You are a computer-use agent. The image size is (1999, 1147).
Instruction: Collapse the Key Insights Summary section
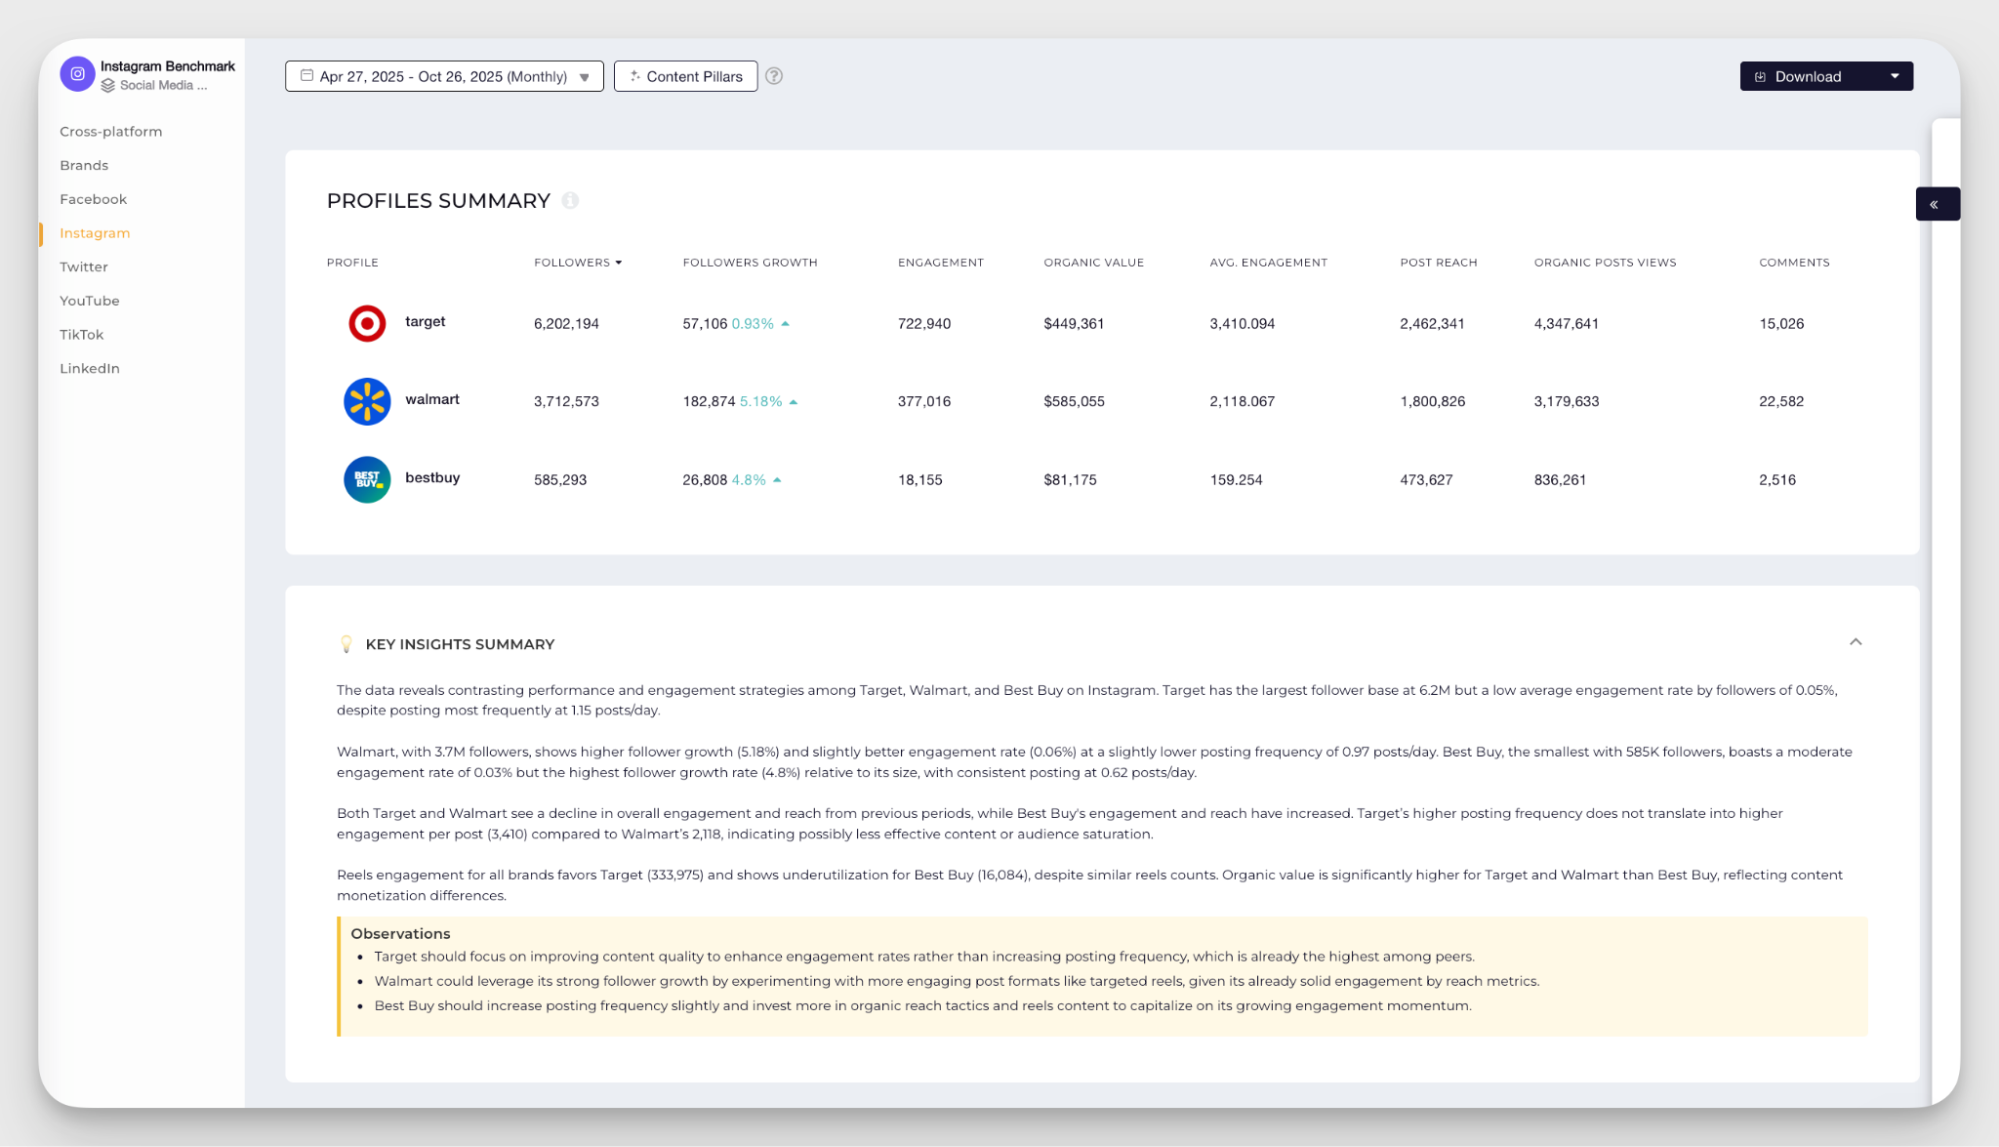coord(1857,641)
